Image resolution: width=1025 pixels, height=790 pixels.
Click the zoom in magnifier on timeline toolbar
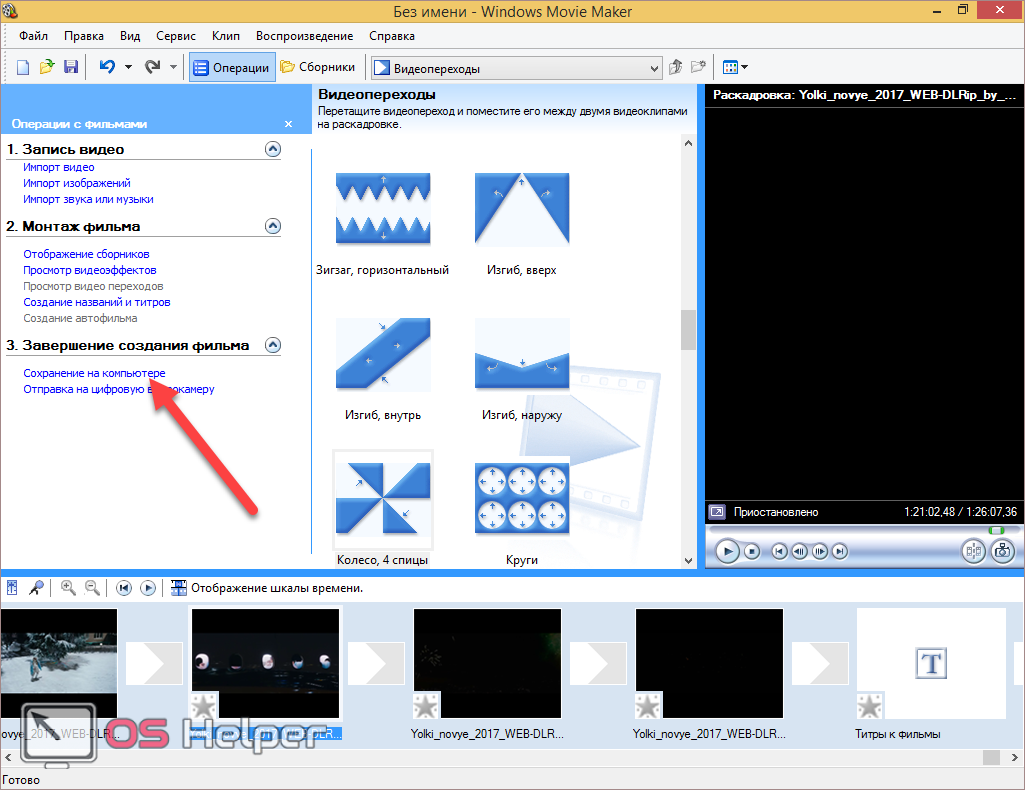coord(68,588)
